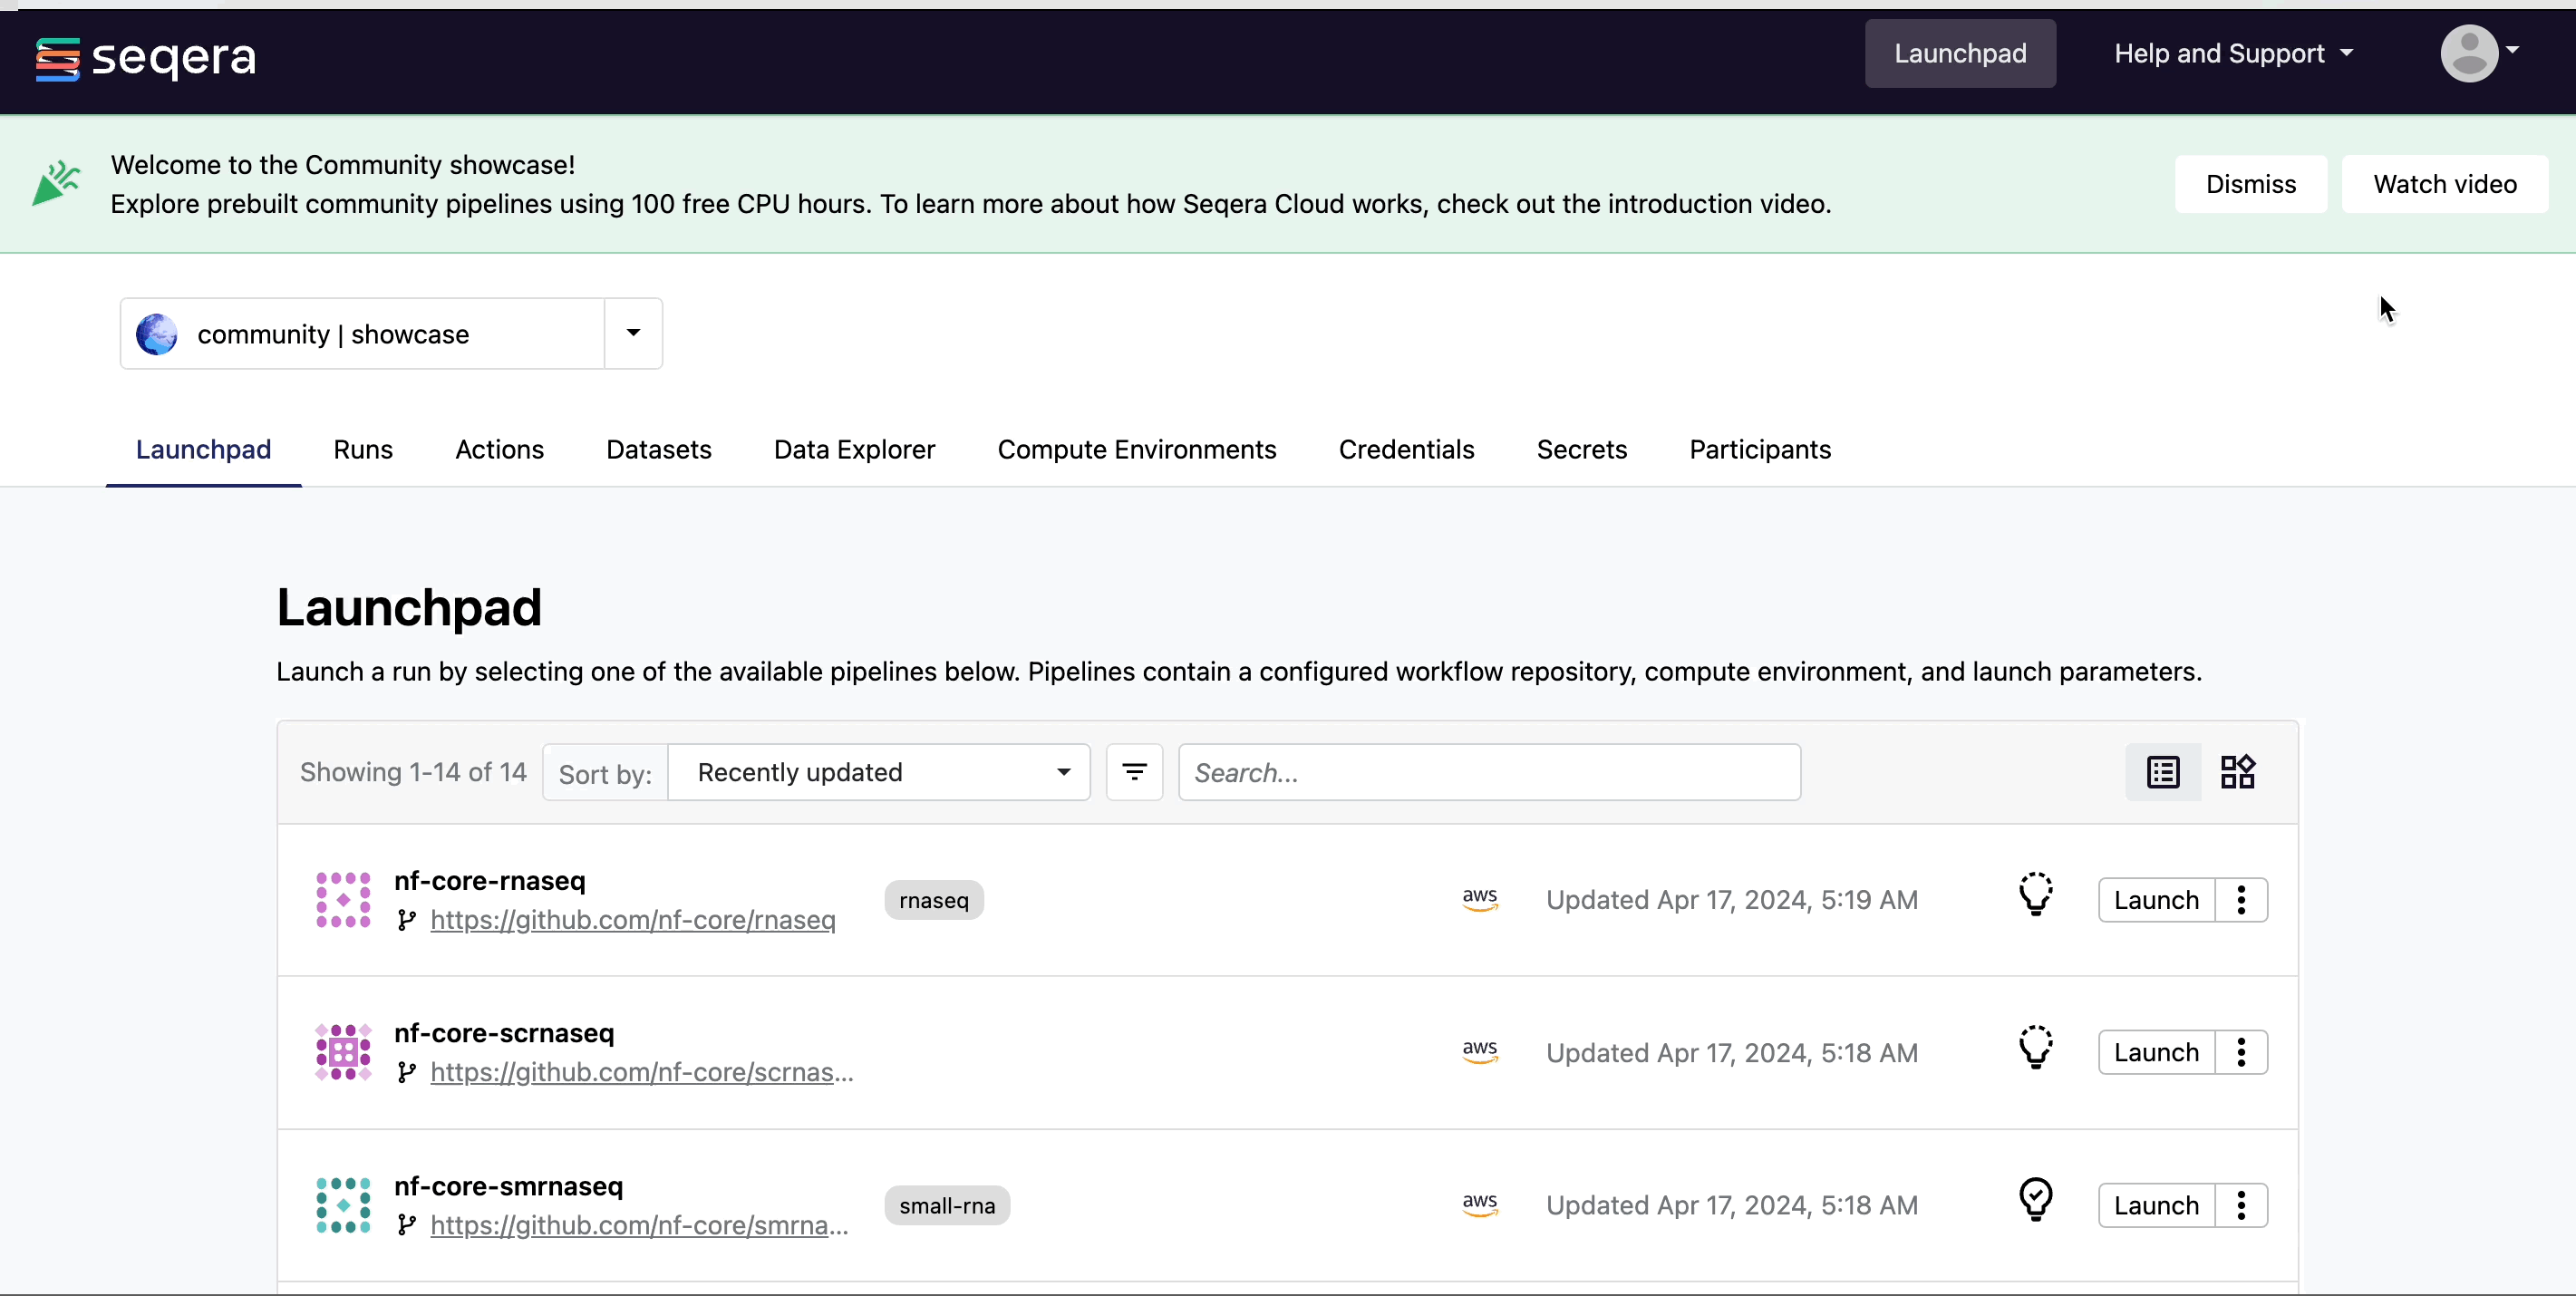Viewport: 2576px width, 1296px height.
Task: Click lightbulb icon for nf-core-rnaseq
Action: (2035, 894)
